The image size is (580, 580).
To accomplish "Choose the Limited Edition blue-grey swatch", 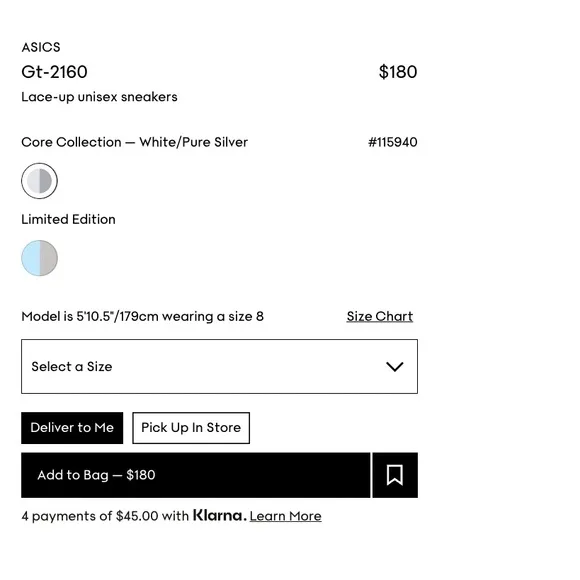I will [40, 258].
